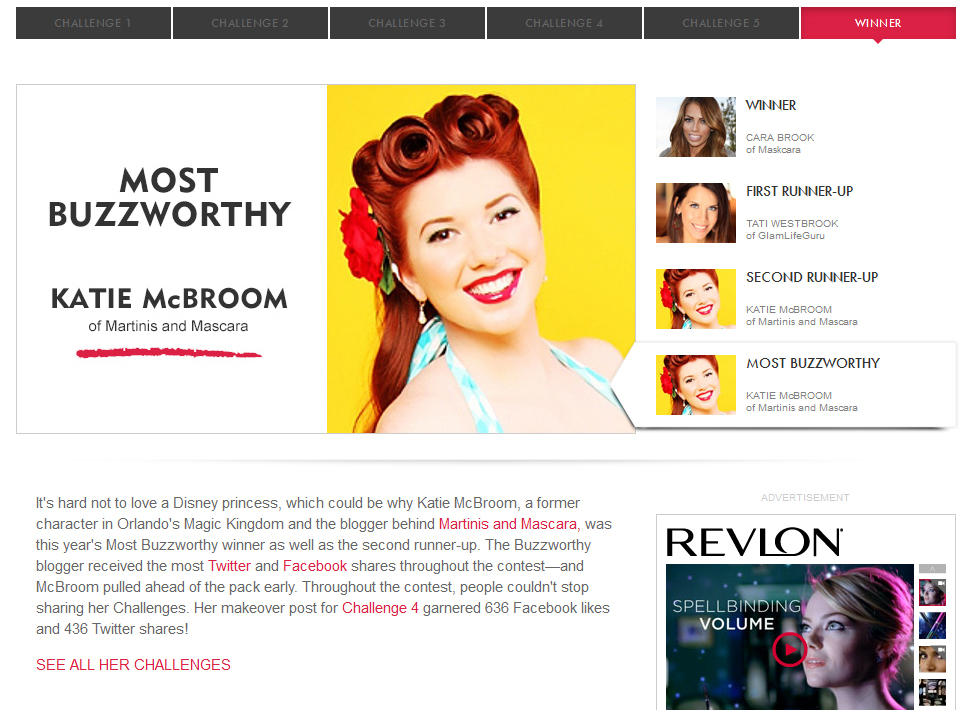Select the third Revlon ad thumbnail
The height and width of the screenshot is (710, 973).
(932, 659)
